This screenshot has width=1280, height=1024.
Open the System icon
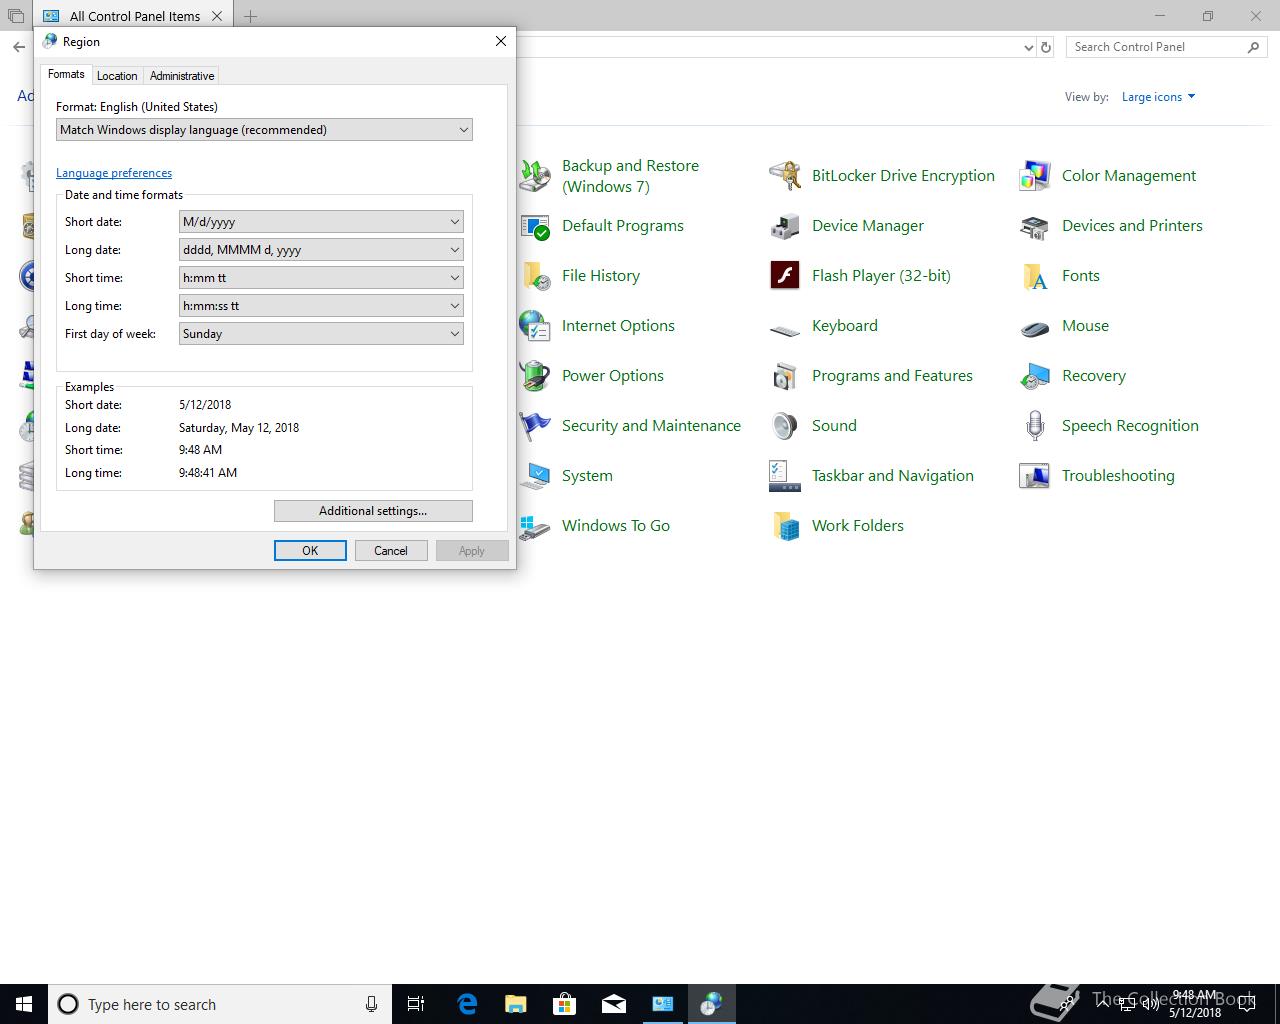tap(535, 476)
